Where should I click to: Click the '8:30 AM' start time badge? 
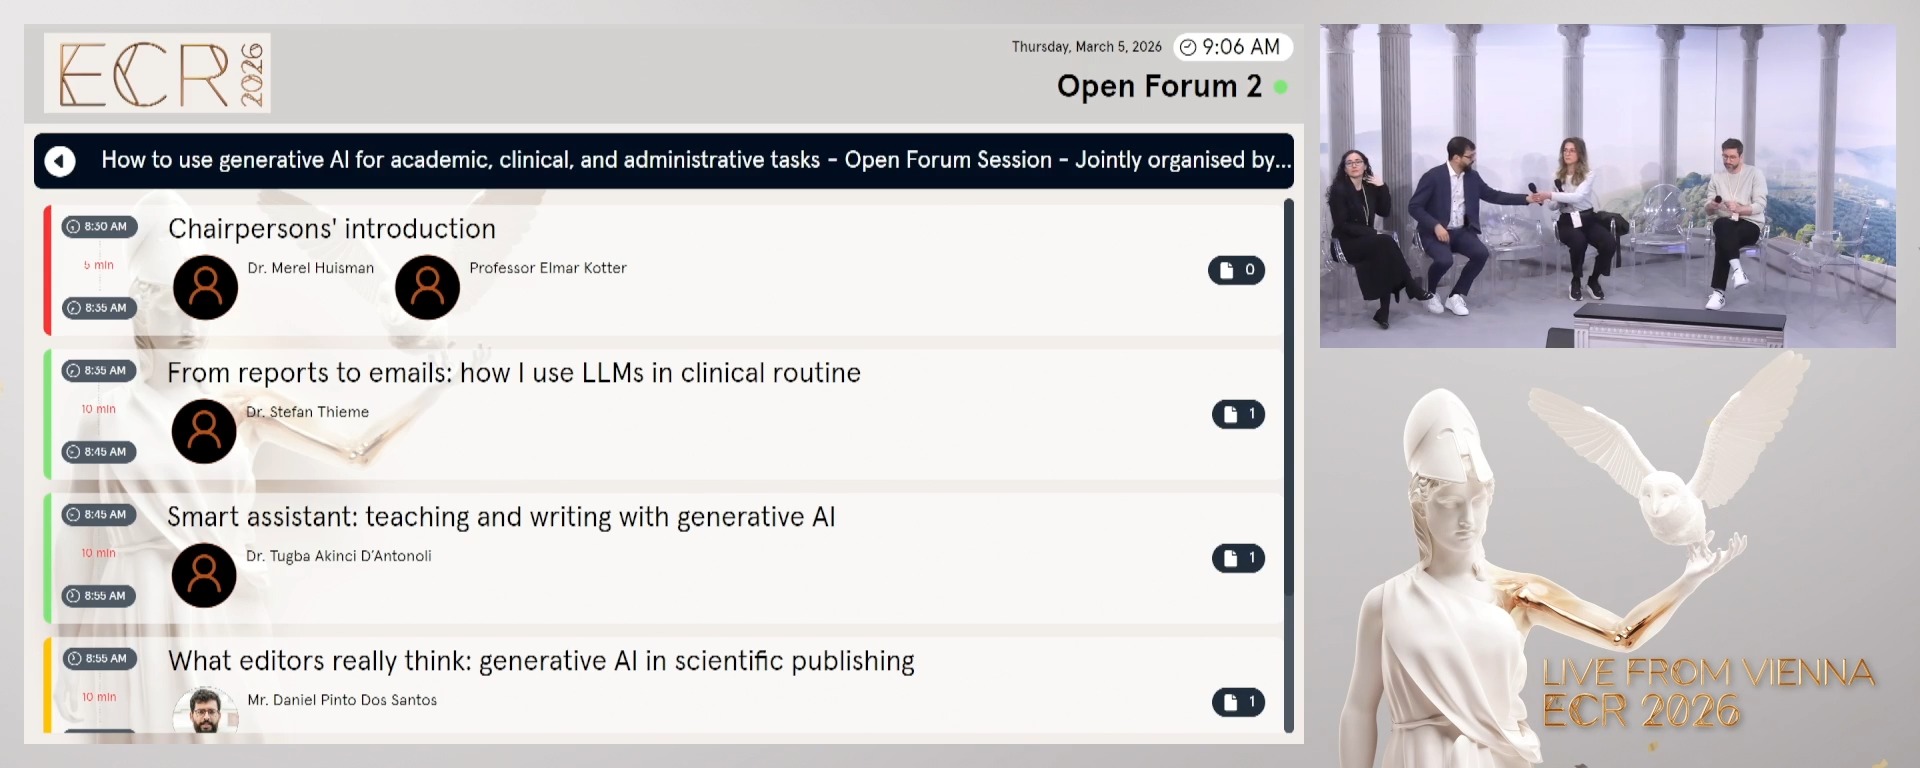pos(99,227)
